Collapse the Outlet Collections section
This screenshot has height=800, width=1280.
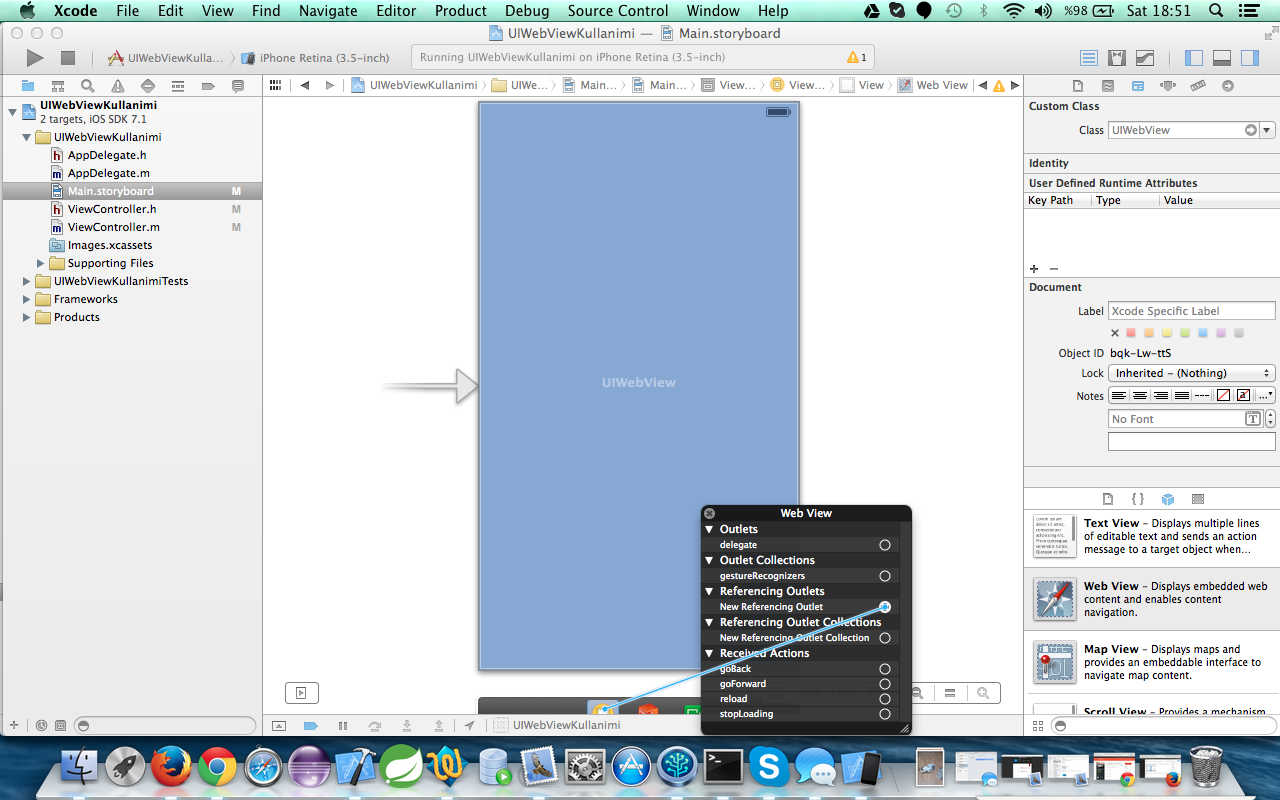pos(709,560)
